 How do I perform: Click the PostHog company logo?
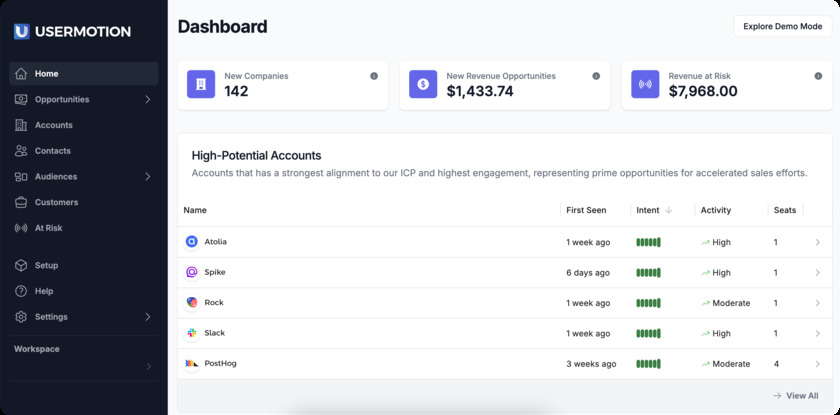(x=192, y=363)
